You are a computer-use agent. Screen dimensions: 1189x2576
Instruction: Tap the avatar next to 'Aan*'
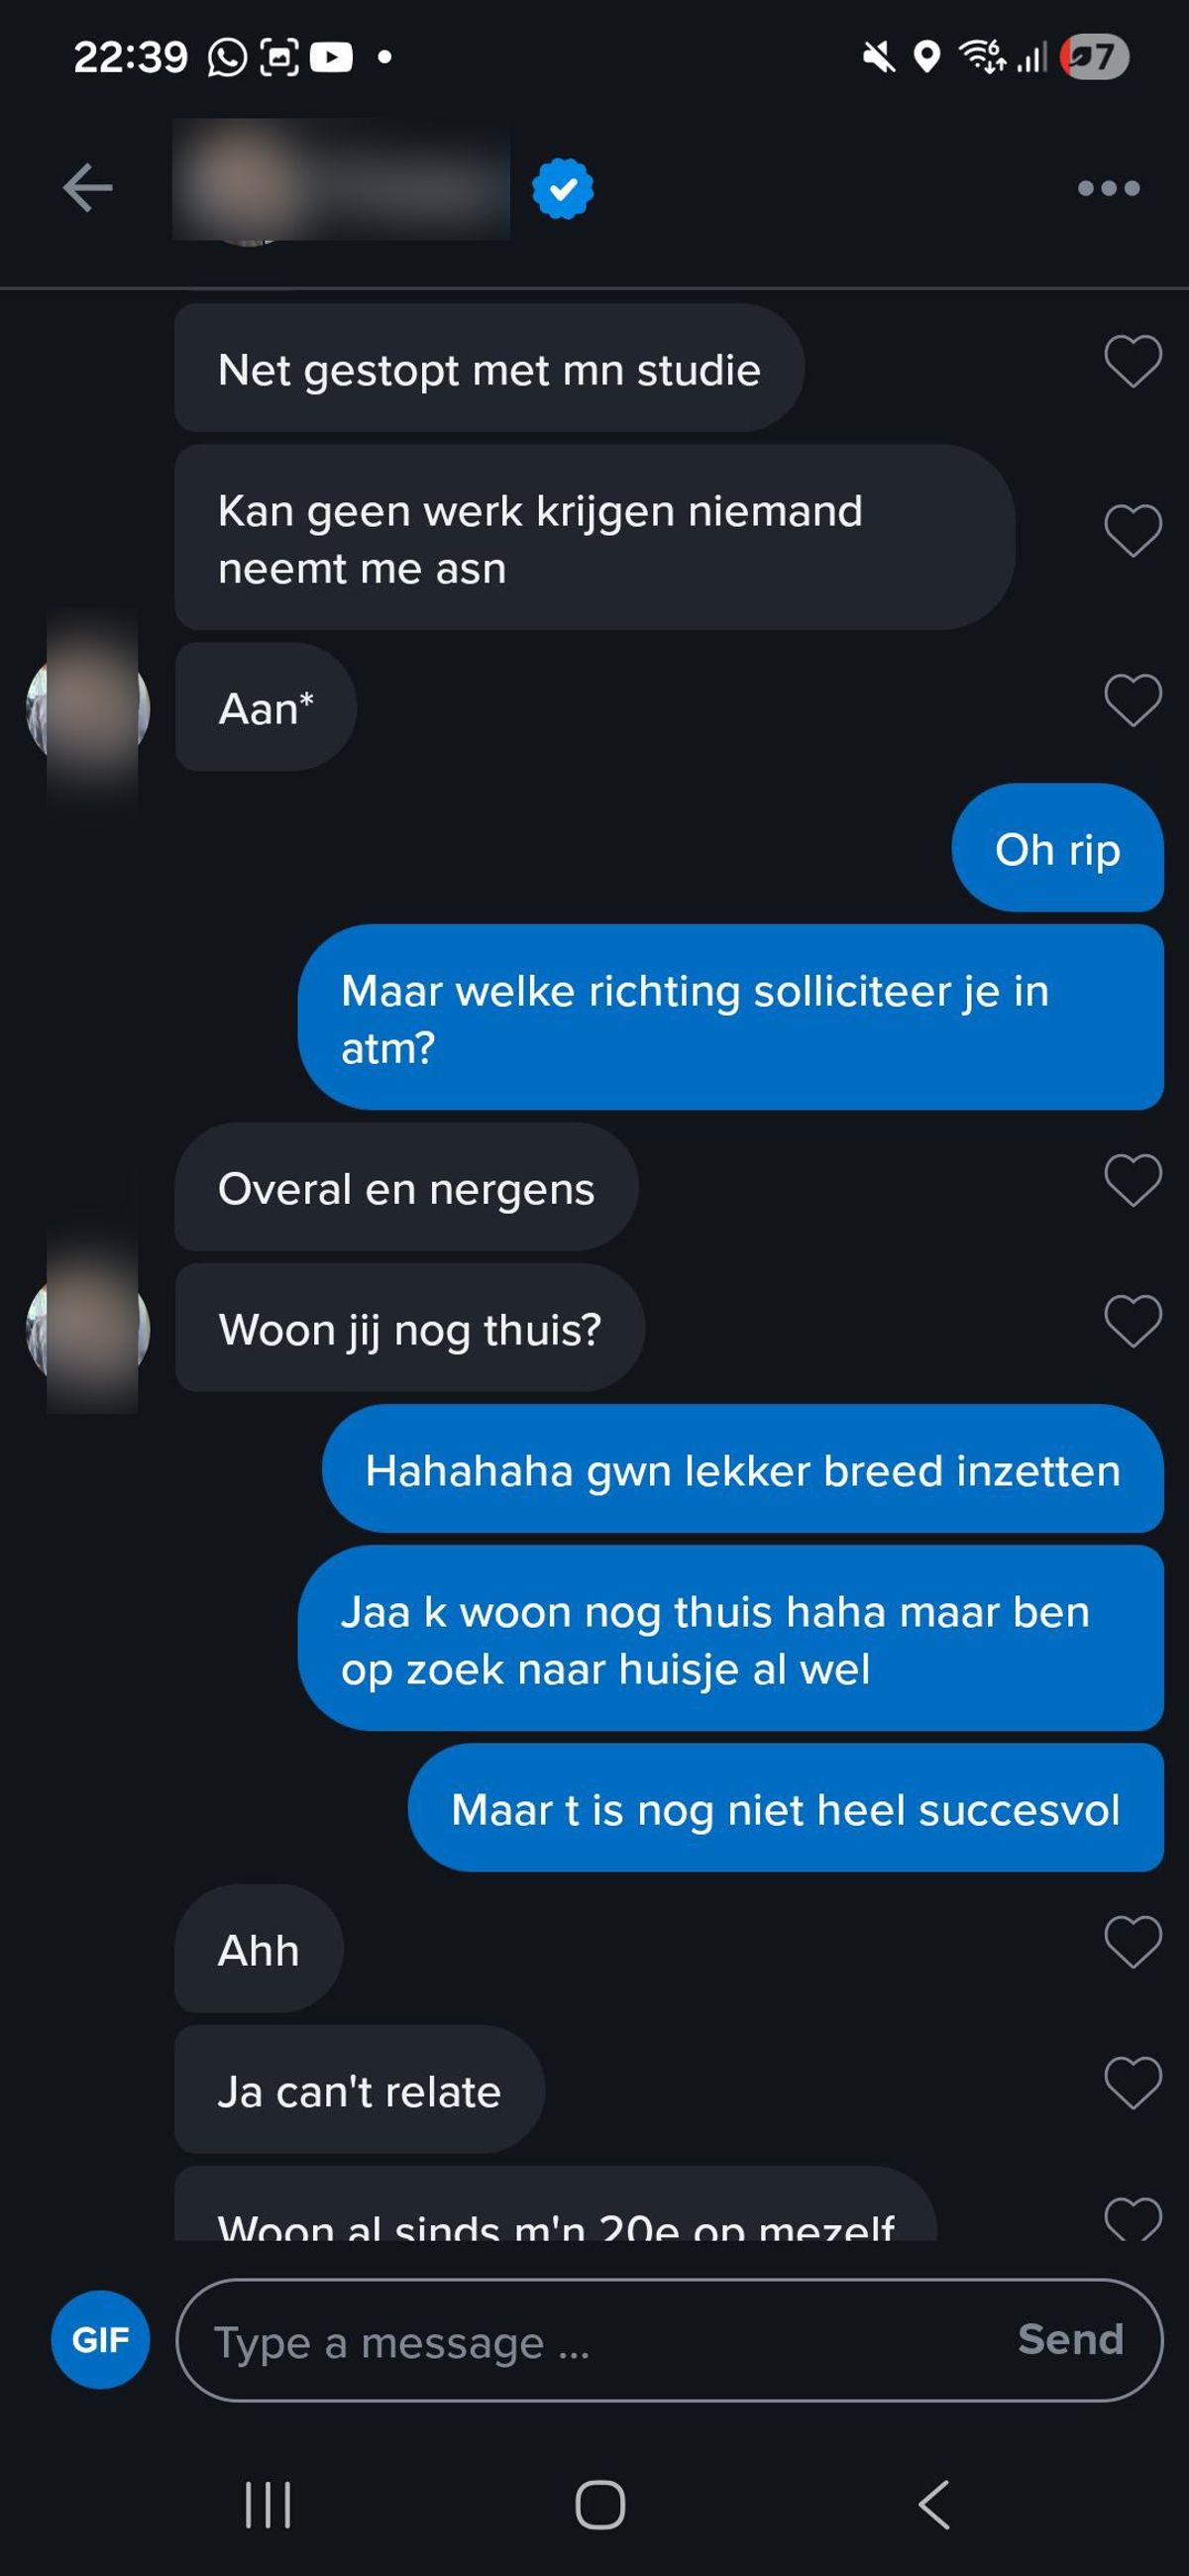point(88,708)
